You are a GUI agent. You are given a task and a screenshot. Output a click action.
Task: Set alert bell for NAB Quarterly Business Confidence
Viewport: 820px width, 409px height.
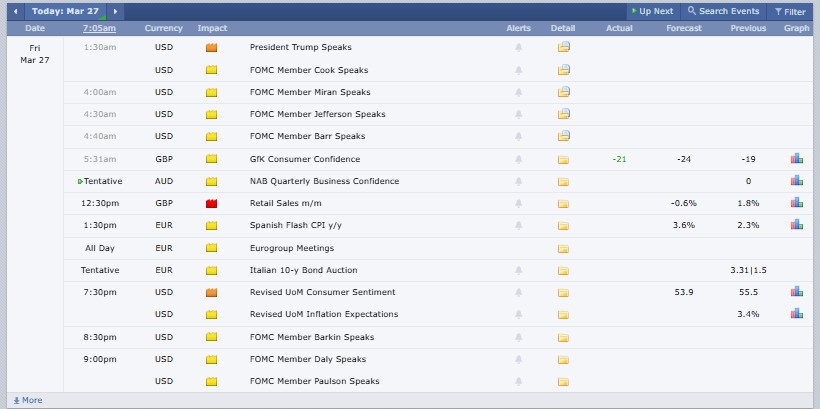point(518,181)
